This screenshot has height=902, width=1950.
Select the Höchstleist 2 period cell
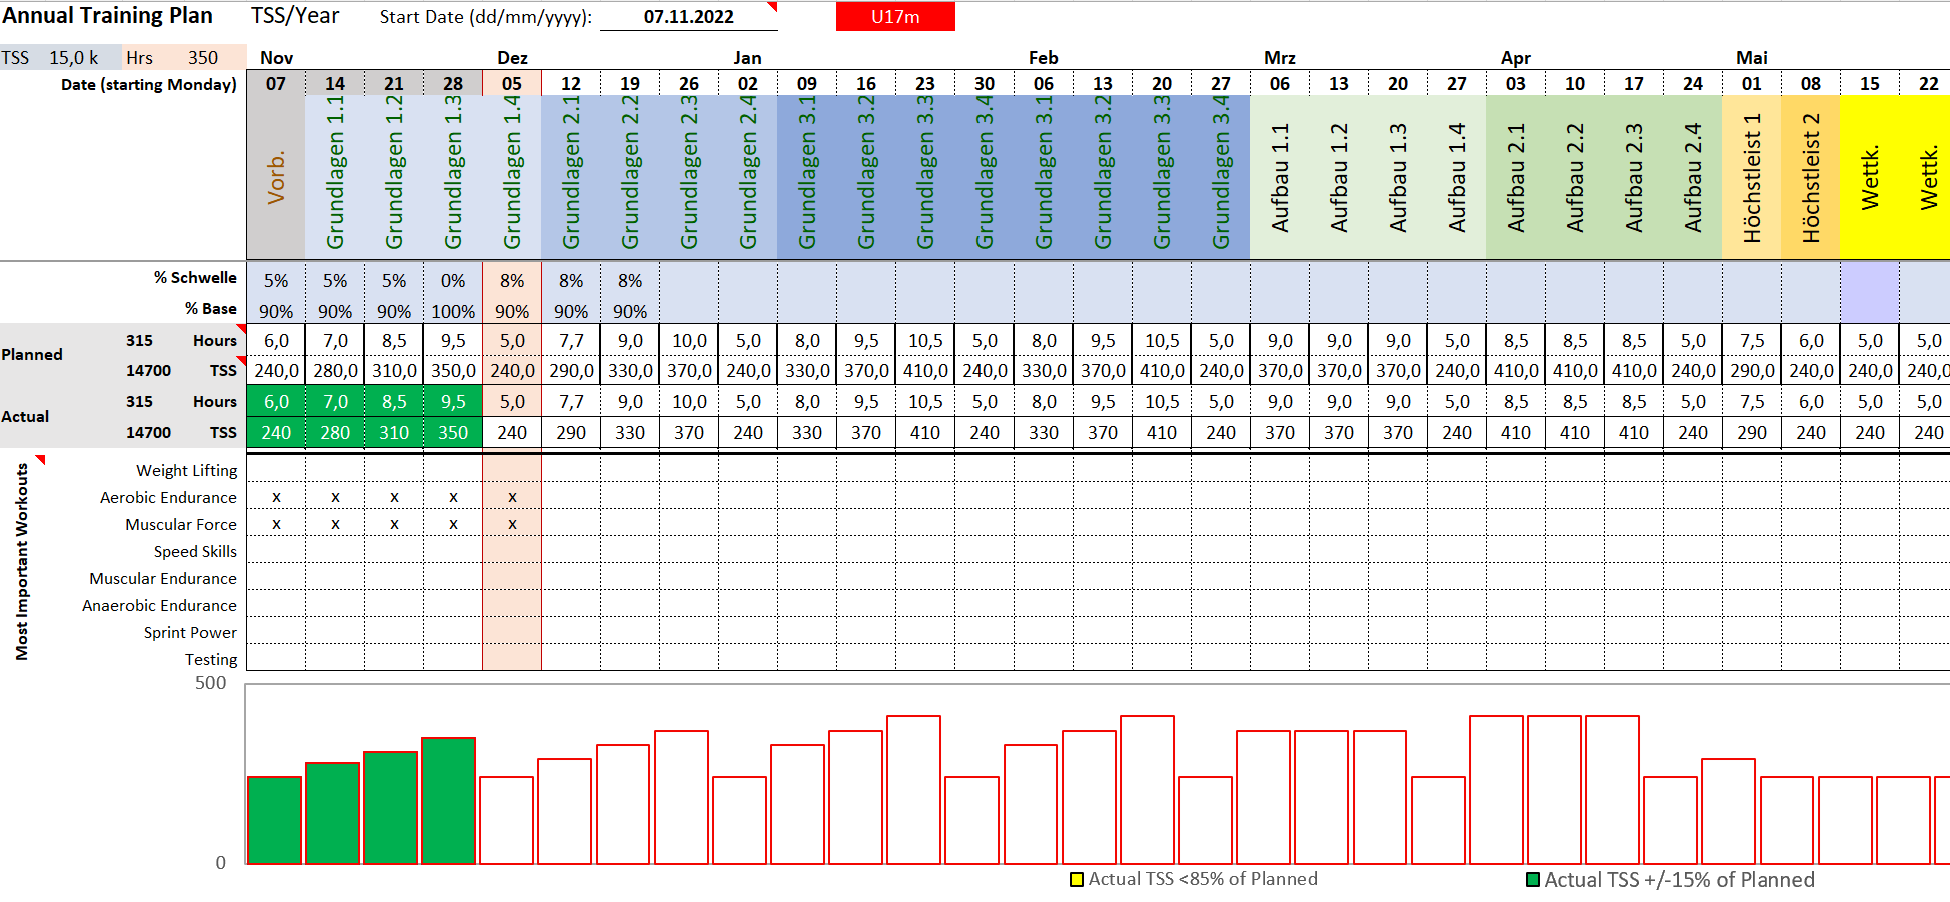pyautogui.click(x=1811, y=177)
